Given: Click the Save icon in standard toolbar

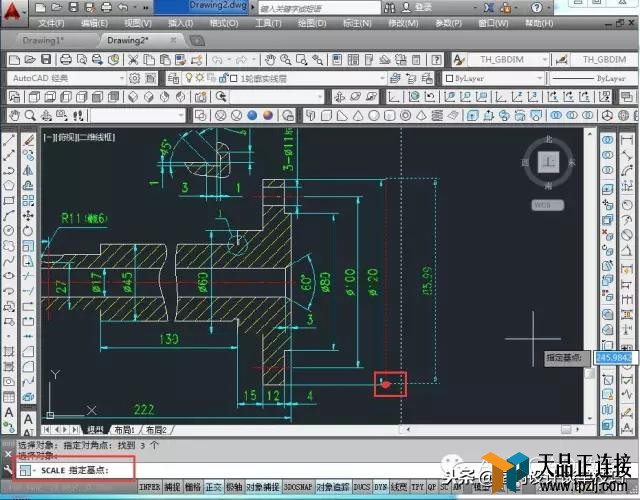Looking at the screenshot, I should pyautogui.click(x=46, y=60).
